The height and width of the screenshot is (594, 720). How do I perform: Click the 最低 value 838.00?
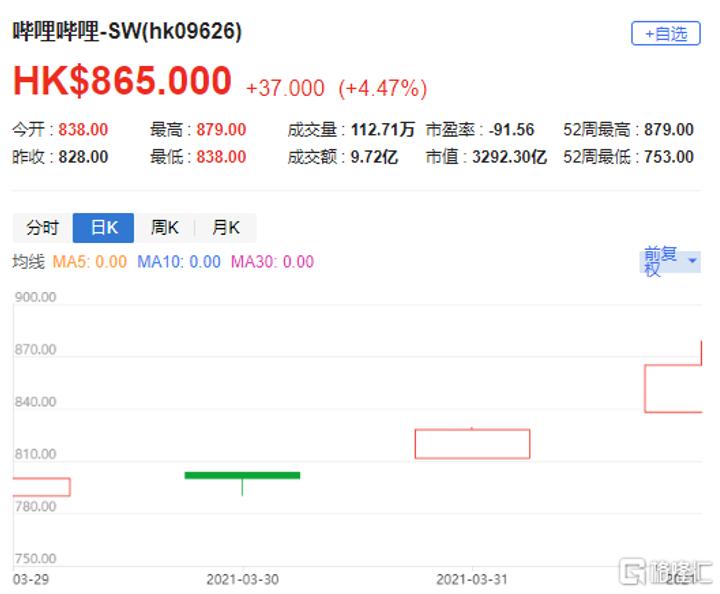pos(221,157)
